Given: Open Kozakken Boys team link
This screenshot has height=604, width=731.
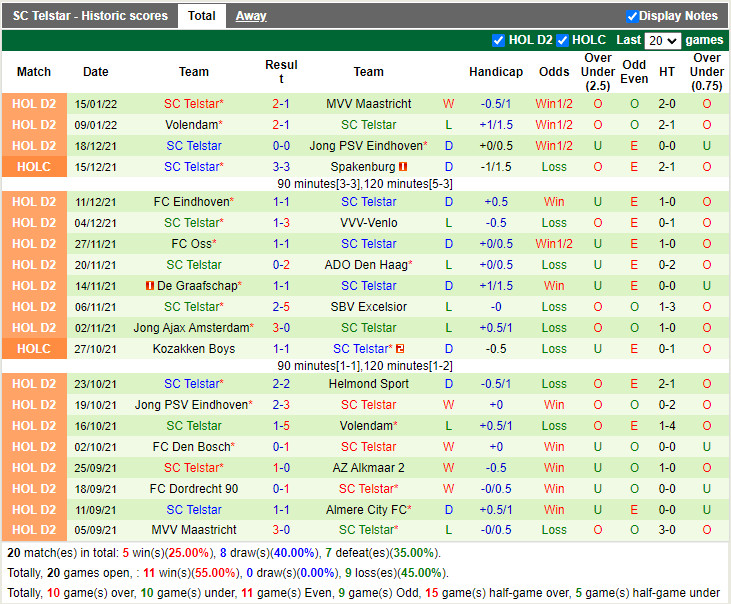Looking at the screenshot, I should 194,349.
